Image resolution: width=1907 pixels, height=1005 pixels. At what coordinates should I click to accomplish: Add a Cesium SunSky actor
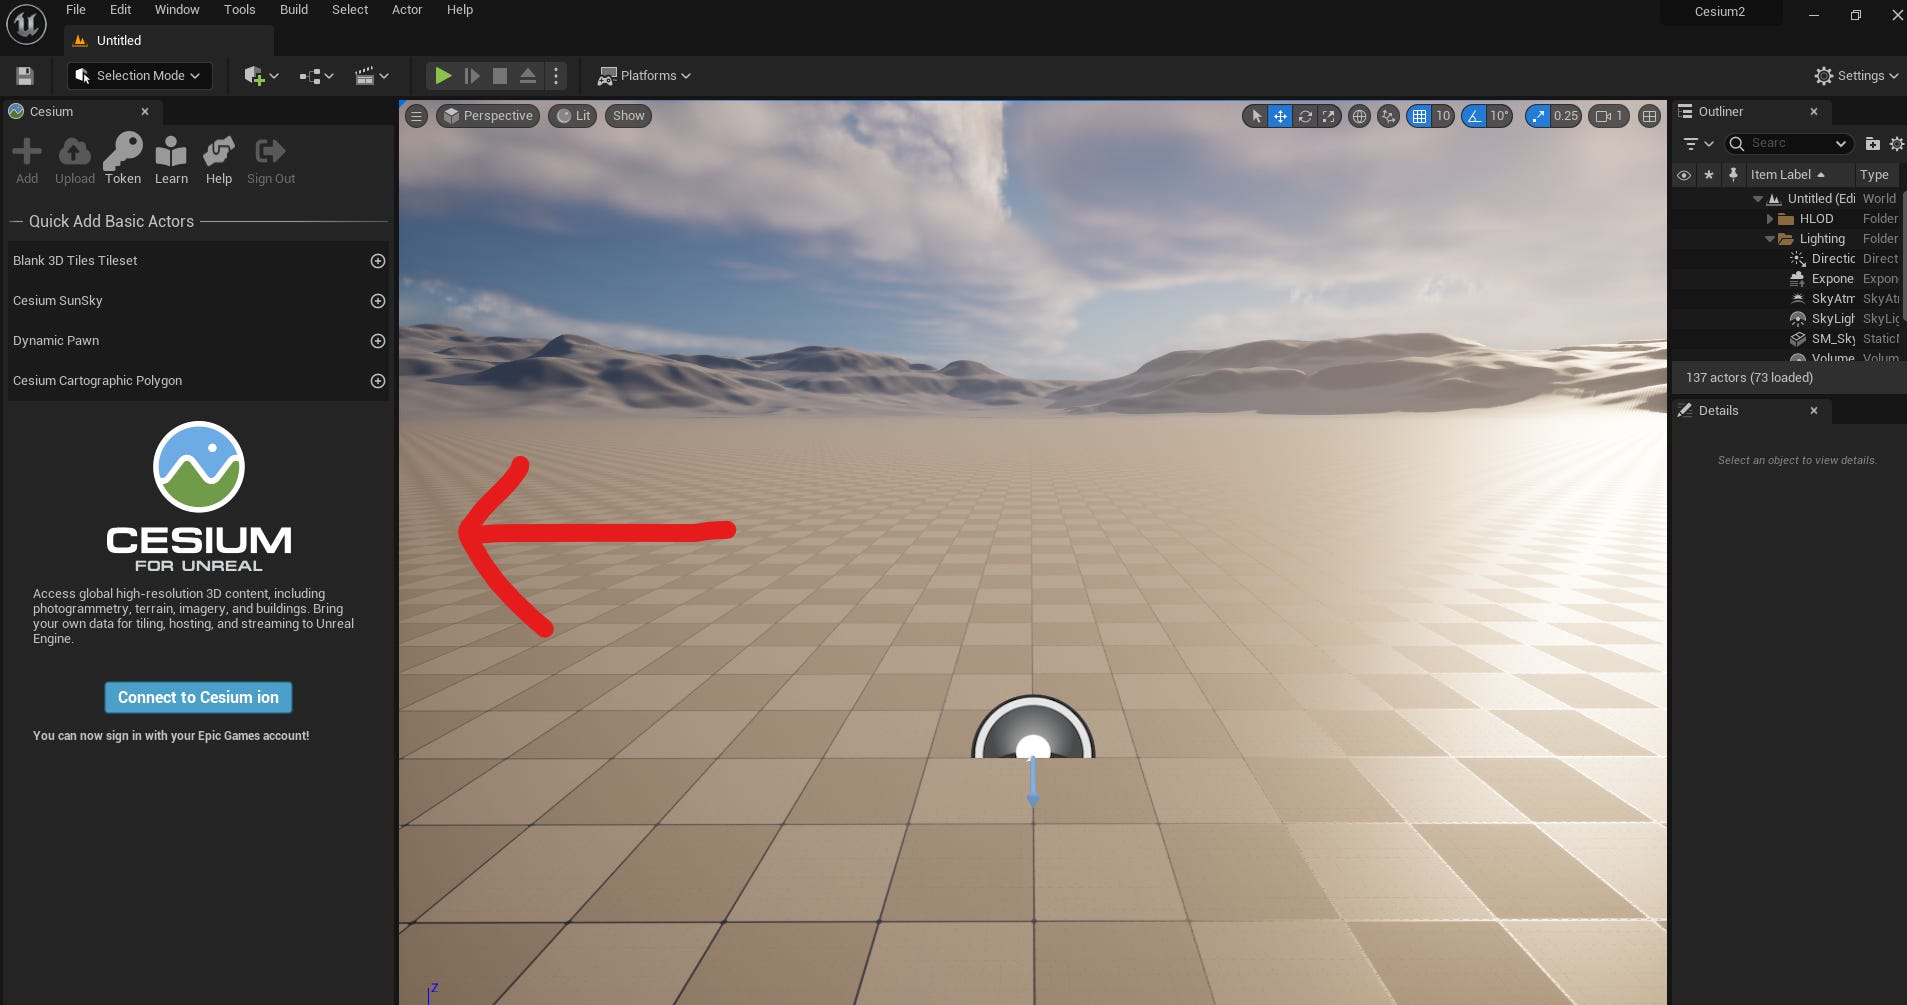377,300
